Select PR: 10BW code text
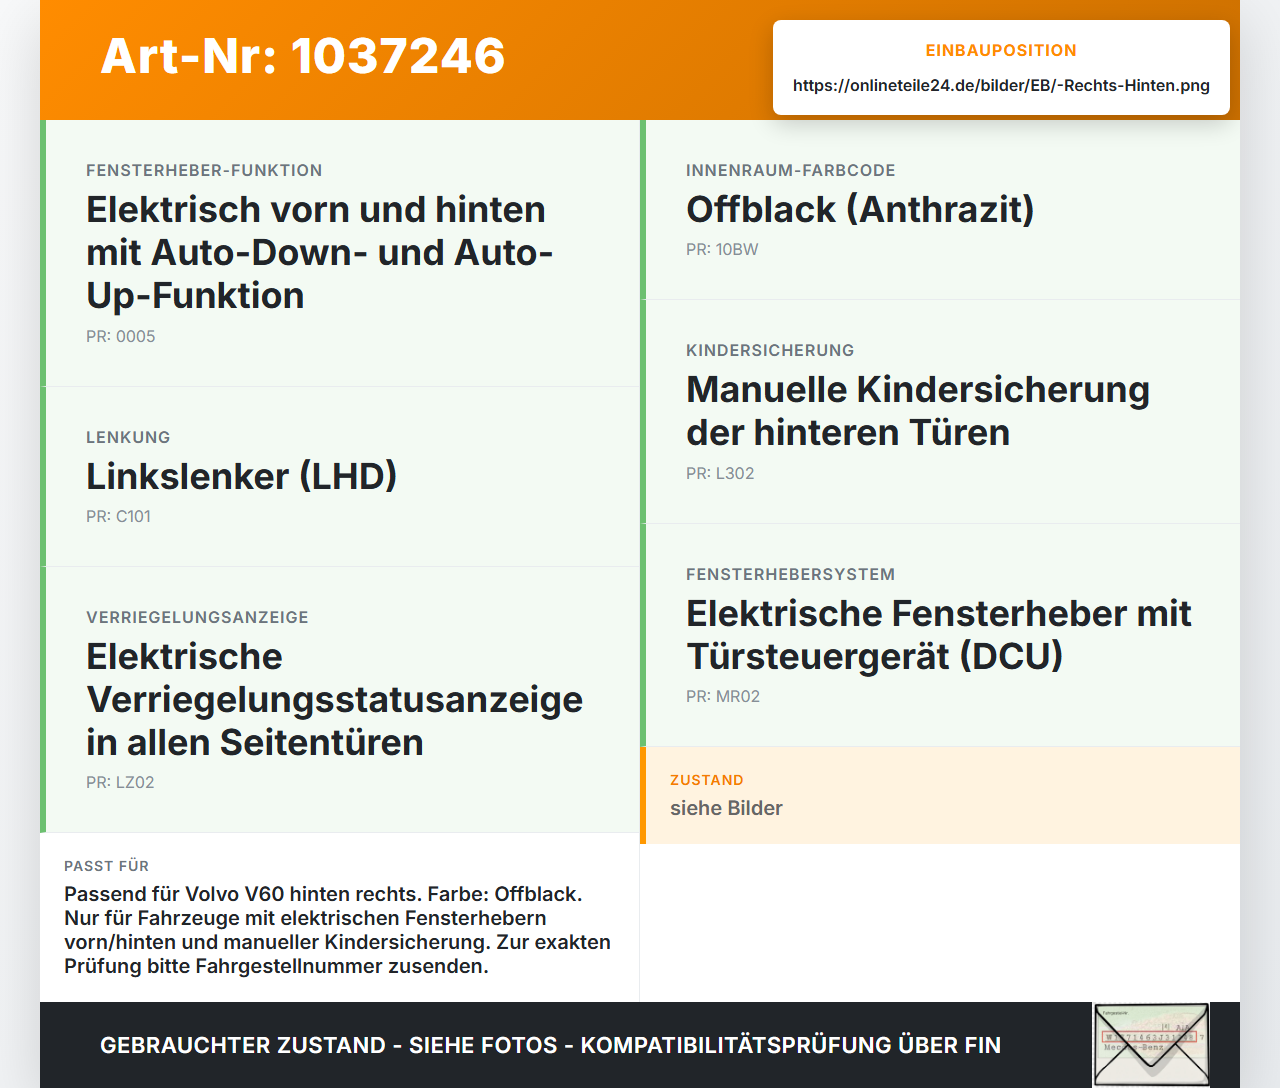Viewport: 1280px width, 1089px height. point(722,249)
